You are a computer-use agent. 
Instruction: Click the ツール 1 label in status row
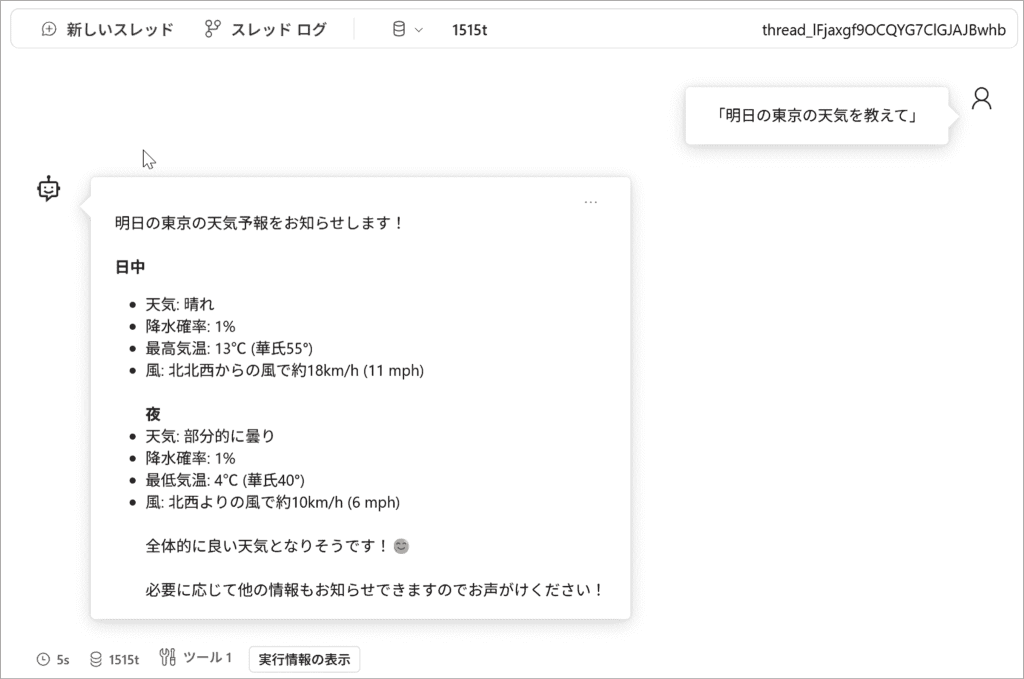click(x=209, y=658)
